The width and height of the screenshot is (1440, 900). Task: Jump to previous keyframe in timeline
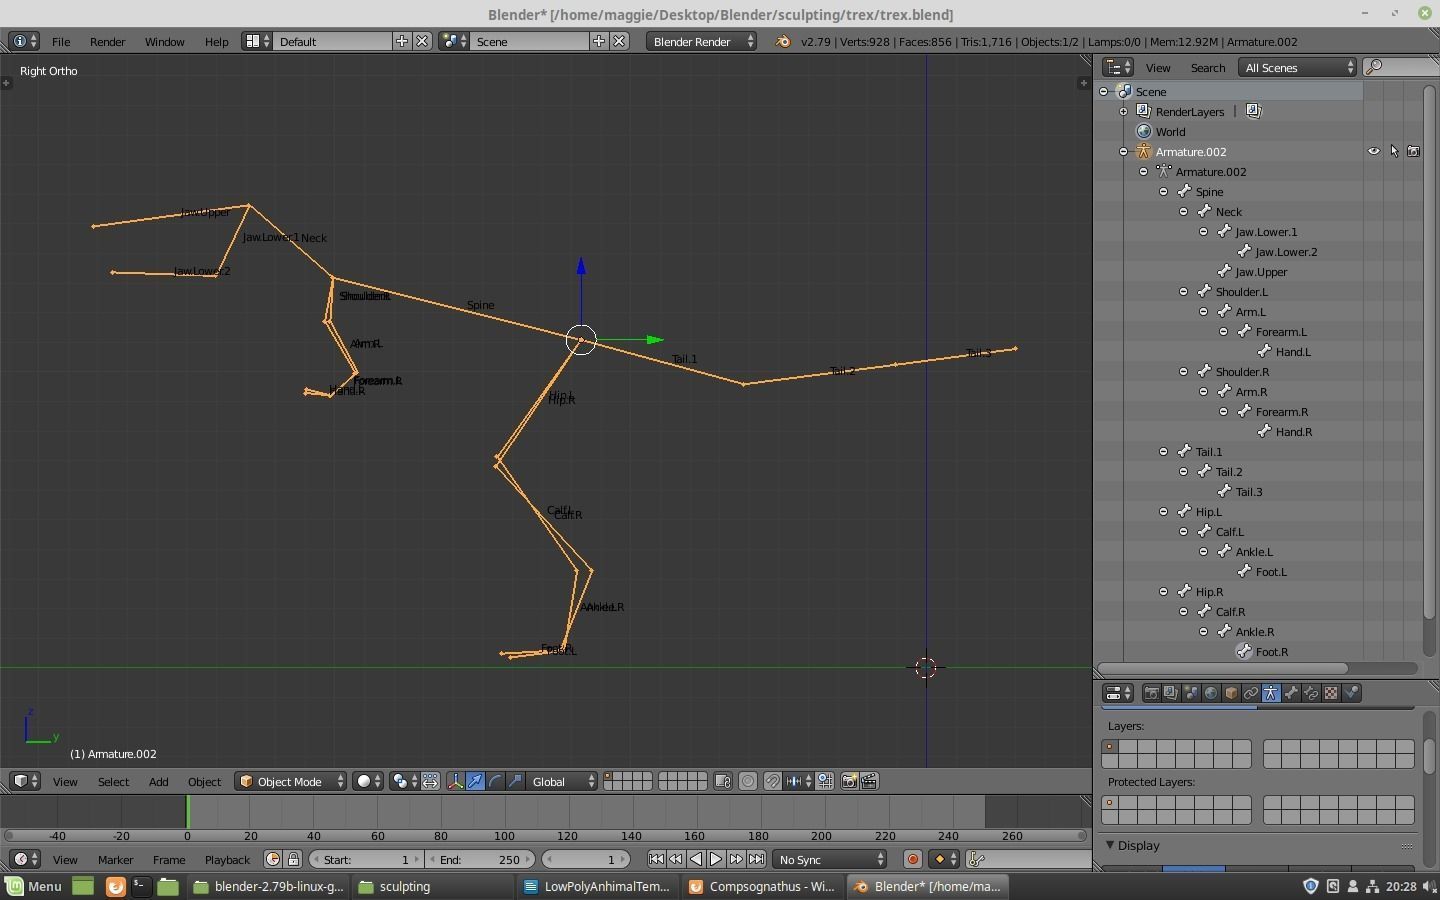point(676,859)
